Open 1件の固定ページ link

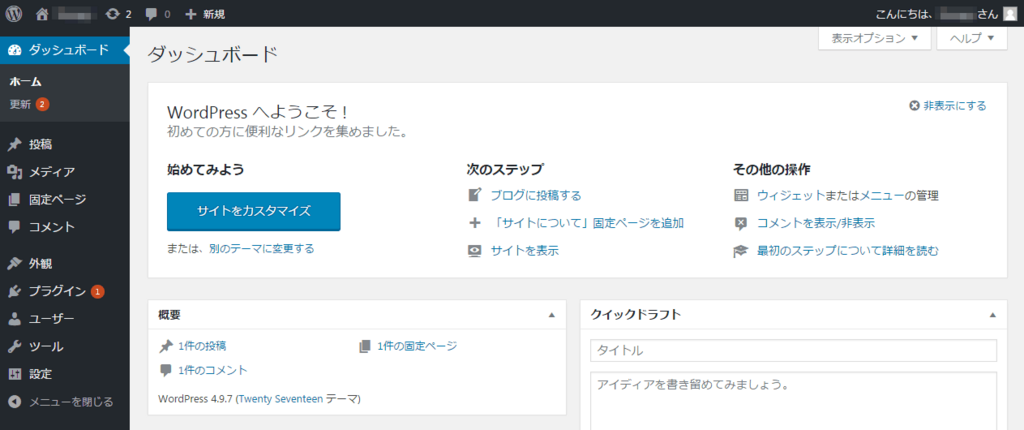417,346
